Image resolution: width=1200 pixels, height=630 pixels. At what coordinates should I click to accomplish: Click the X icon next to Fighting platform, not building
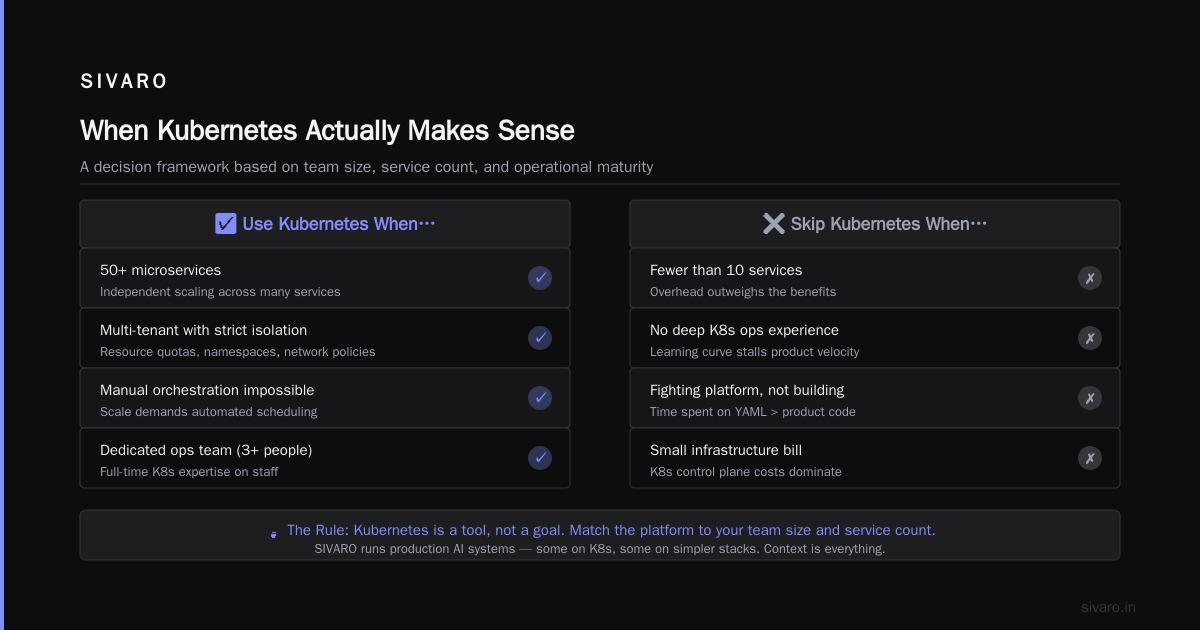[1090, 398]
